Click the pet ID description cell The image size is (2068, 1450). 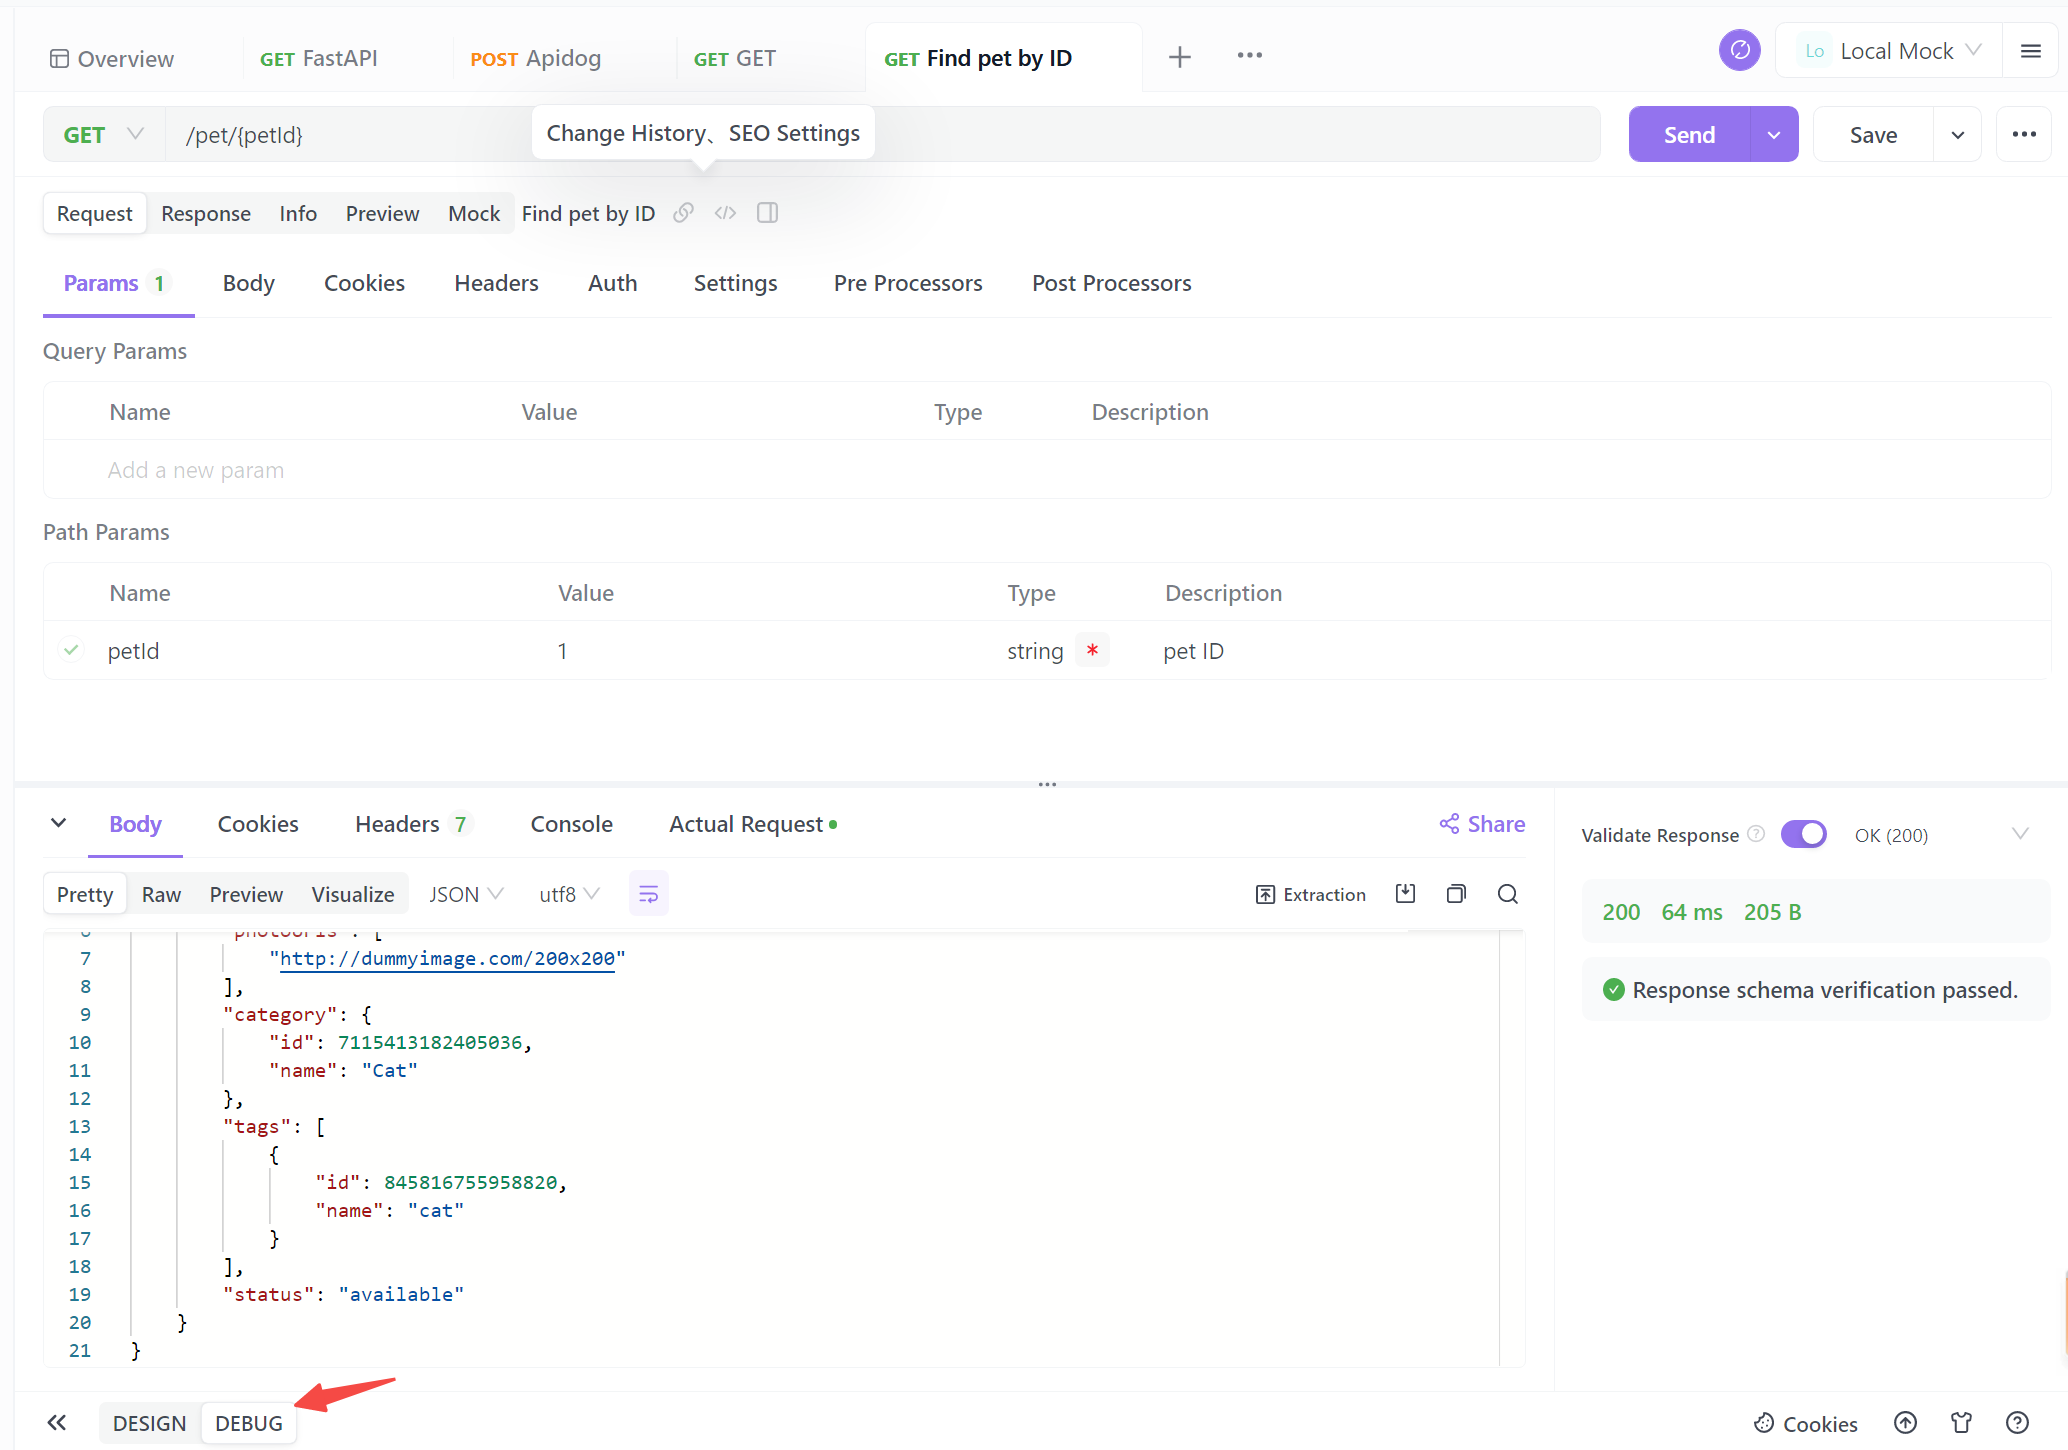click(x=1193, y=651)
